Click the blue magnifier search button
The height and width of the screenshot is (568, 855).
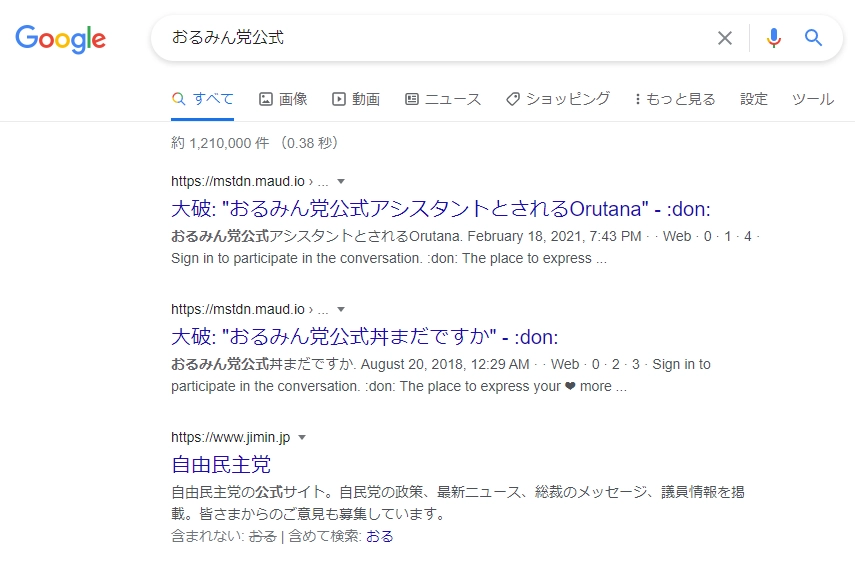(814, 38)
